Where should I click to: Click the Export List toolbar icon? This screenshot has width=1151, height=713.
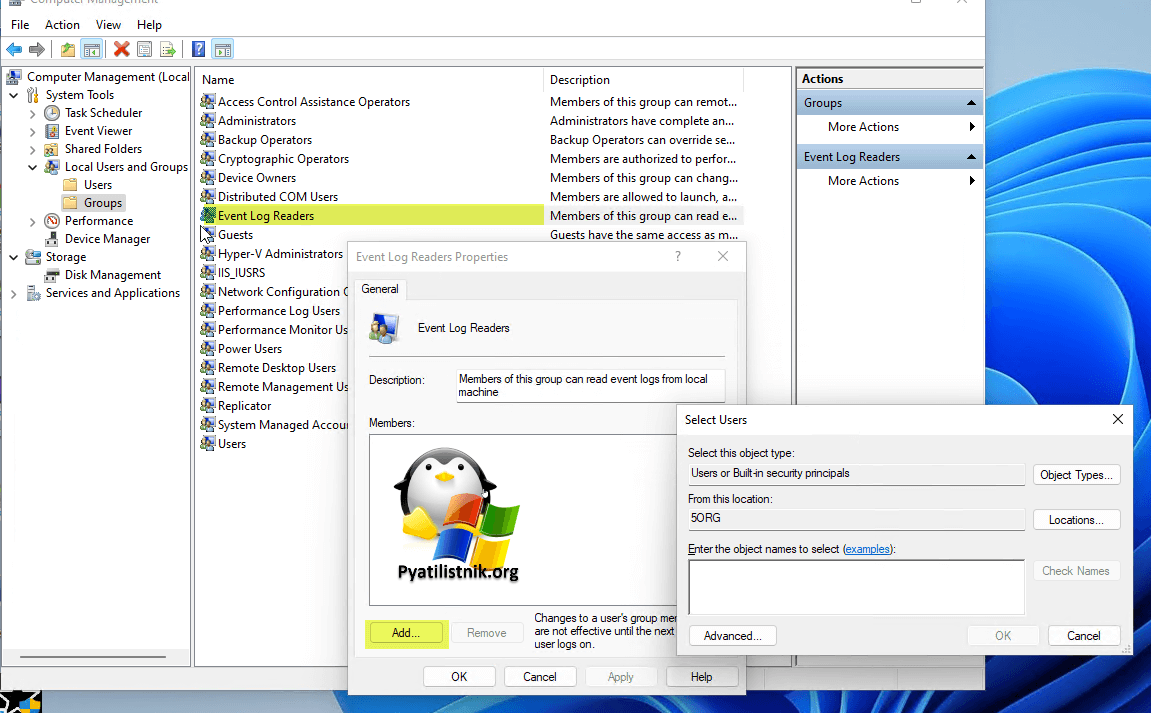tap(168, 49)
